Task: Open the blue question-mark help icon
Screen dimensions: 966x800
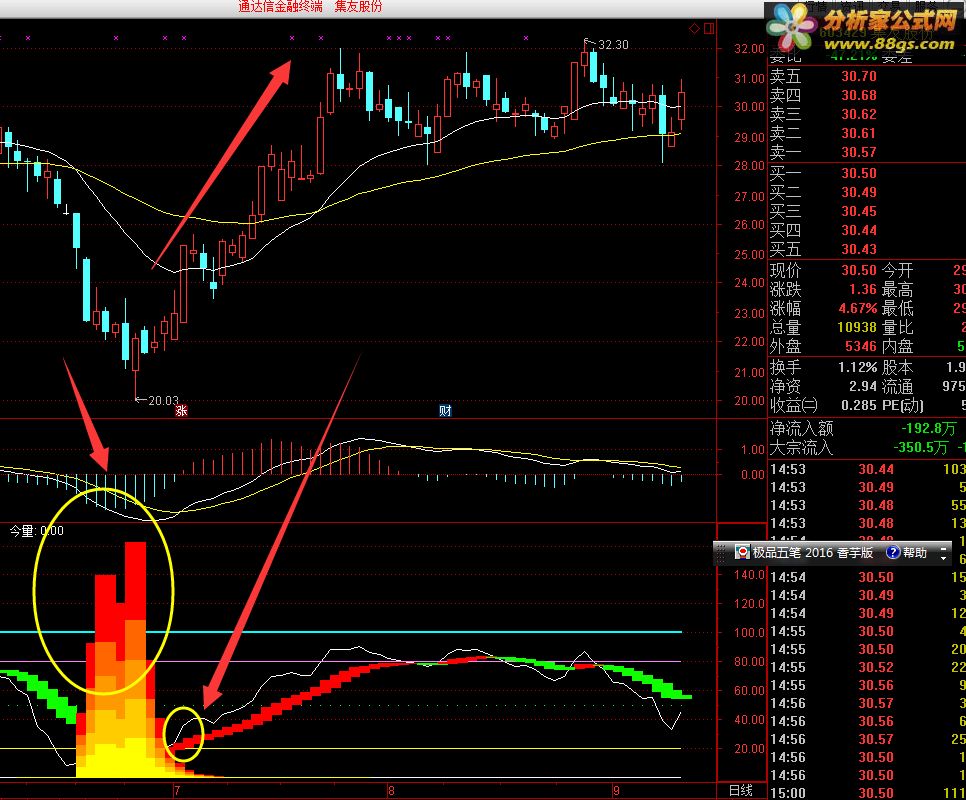Action: click(892, 552)
